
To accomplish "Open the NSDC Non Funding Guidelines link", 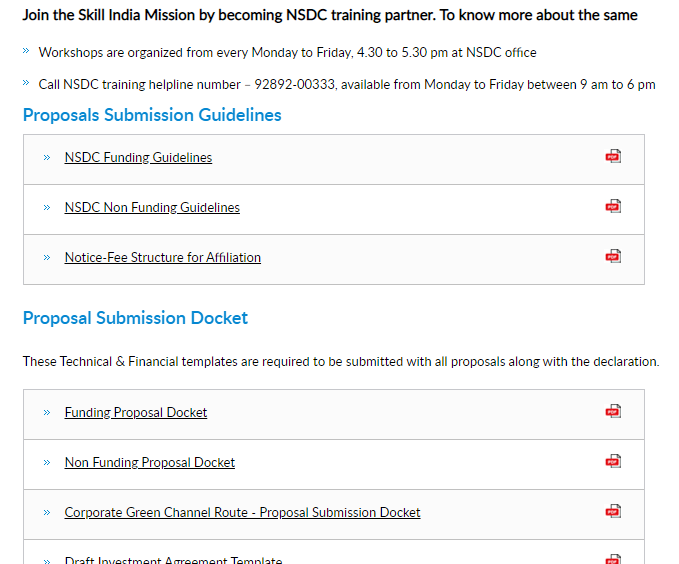I will [x=152, y=207].
